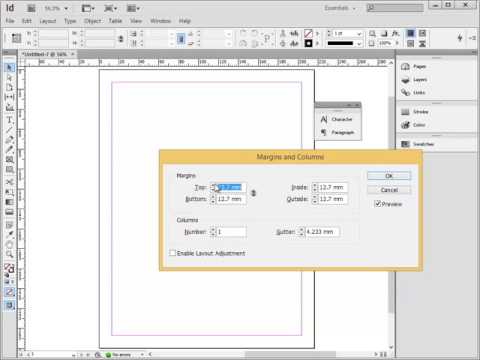Open Adobe Bridge from the application bar
The image size is (480, 360).
tap(31, 8)
